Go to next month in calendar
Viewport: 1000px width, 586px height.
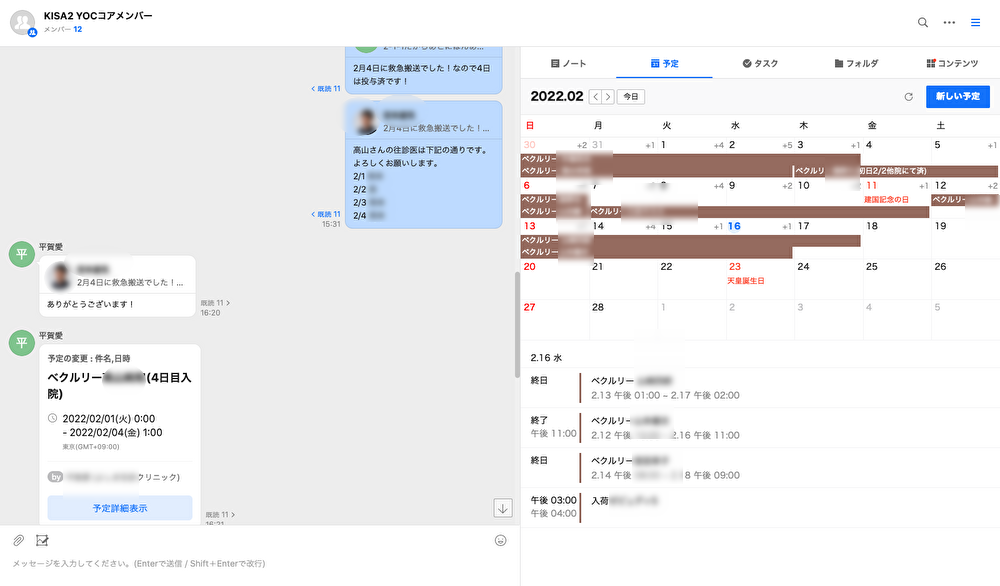pyautogui.click(x=608, y=97)
